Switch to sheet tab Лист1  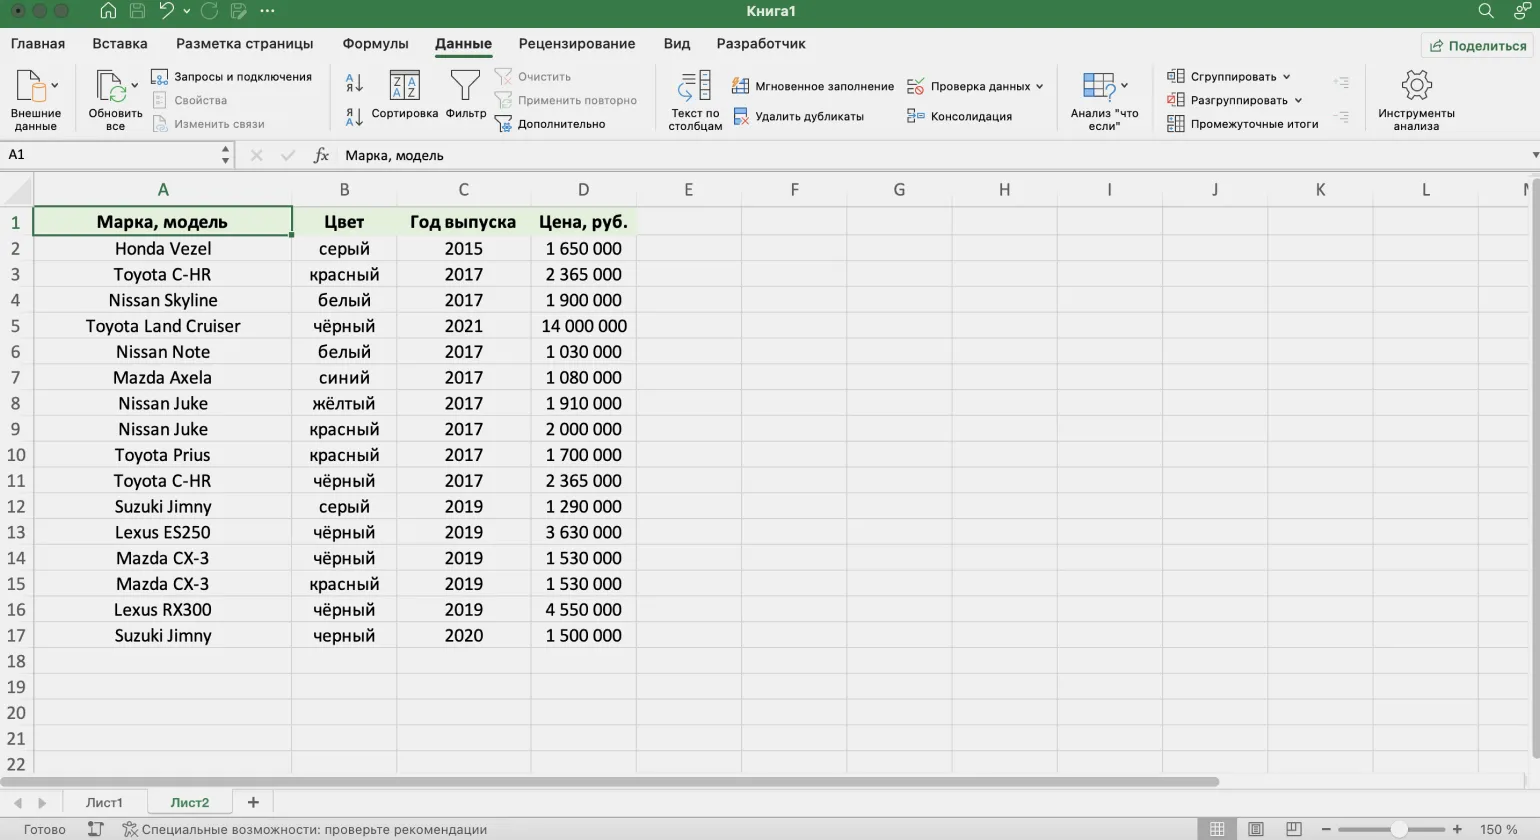[x=104, y=802]
